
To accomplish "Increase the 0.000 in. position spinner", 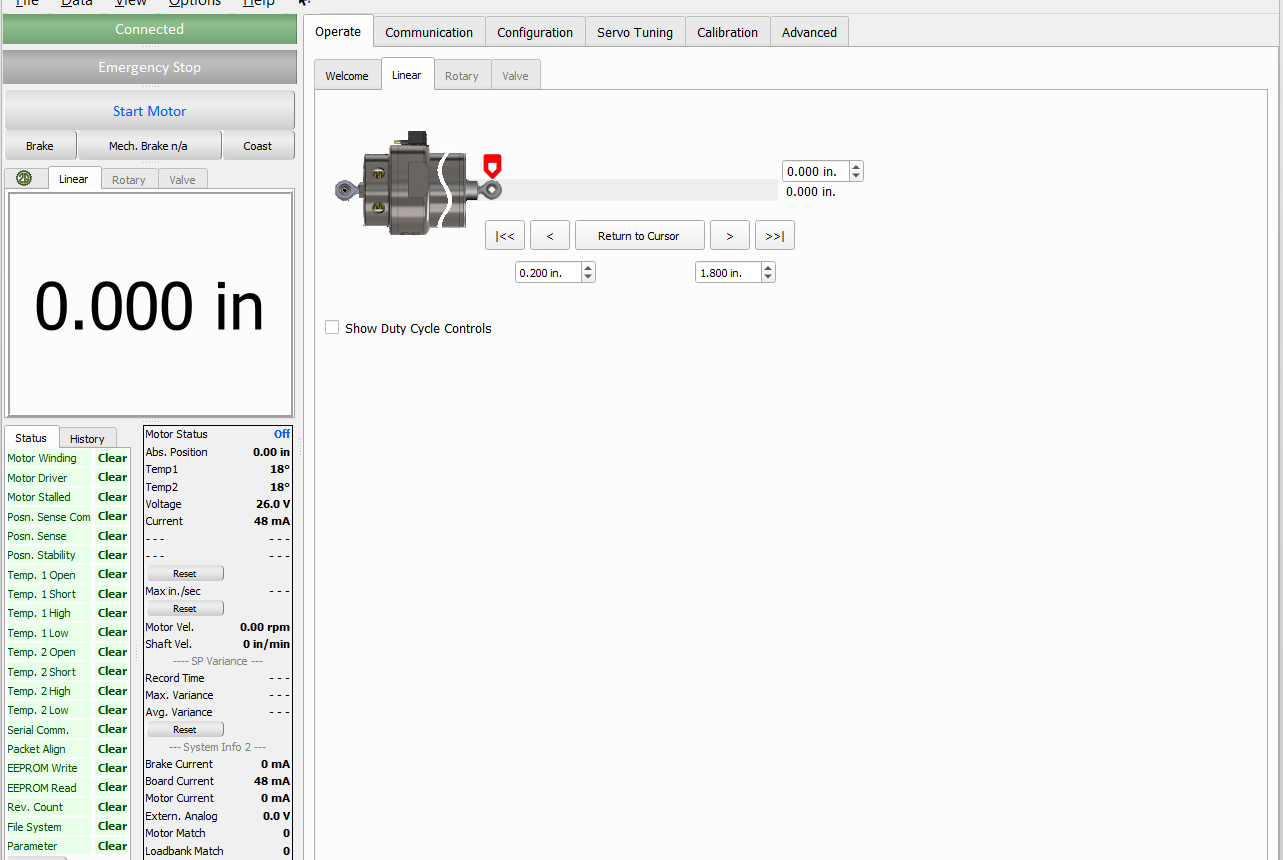I will [x=856, y=167].
